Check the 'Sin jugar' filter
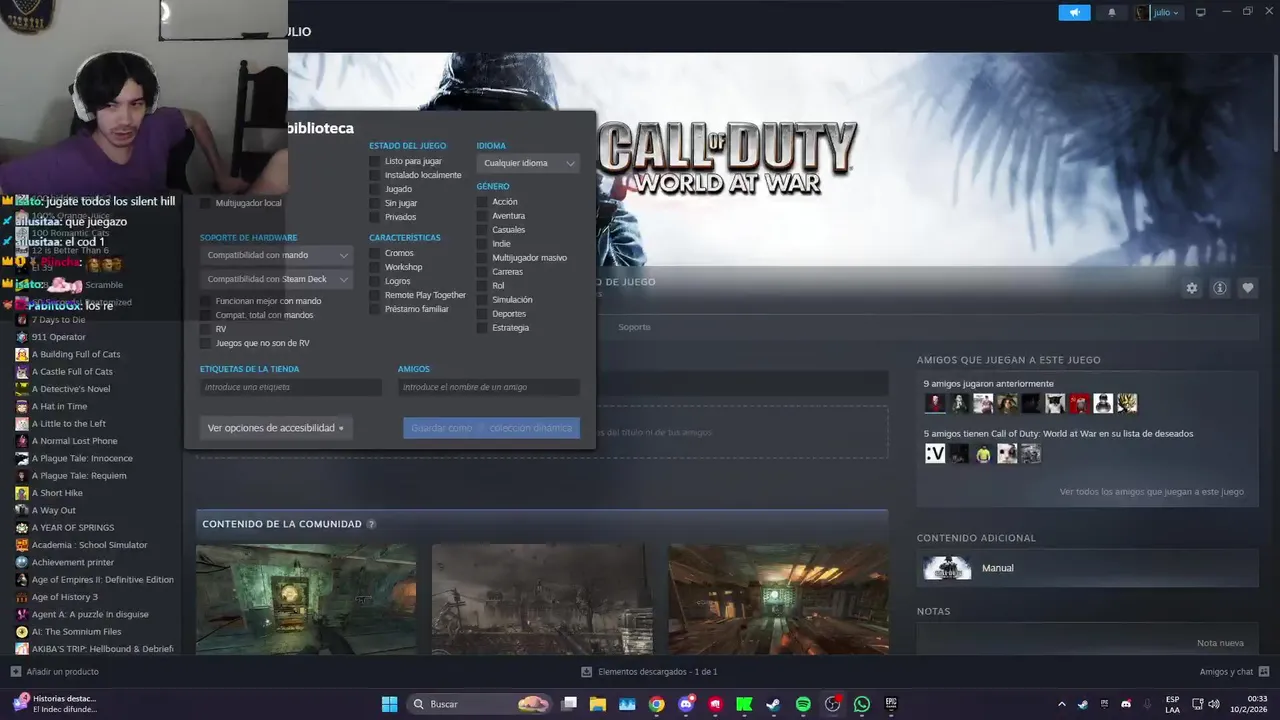 pyautogui.click(x=375, y=203)
